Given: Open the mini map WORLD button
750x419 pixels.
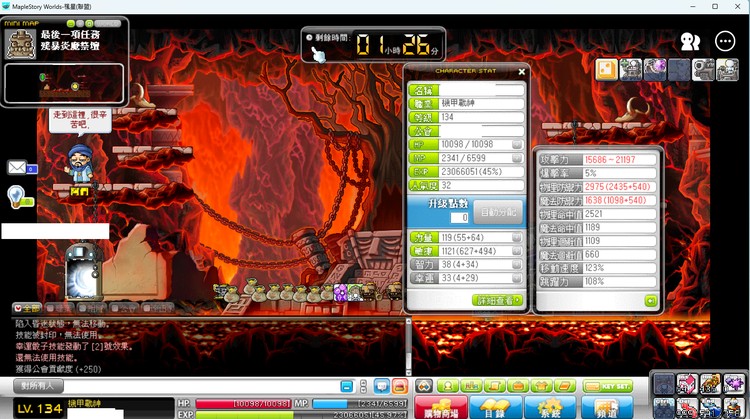Looking at the screenshot, I should pyautogui.click(x=107, y=23).
